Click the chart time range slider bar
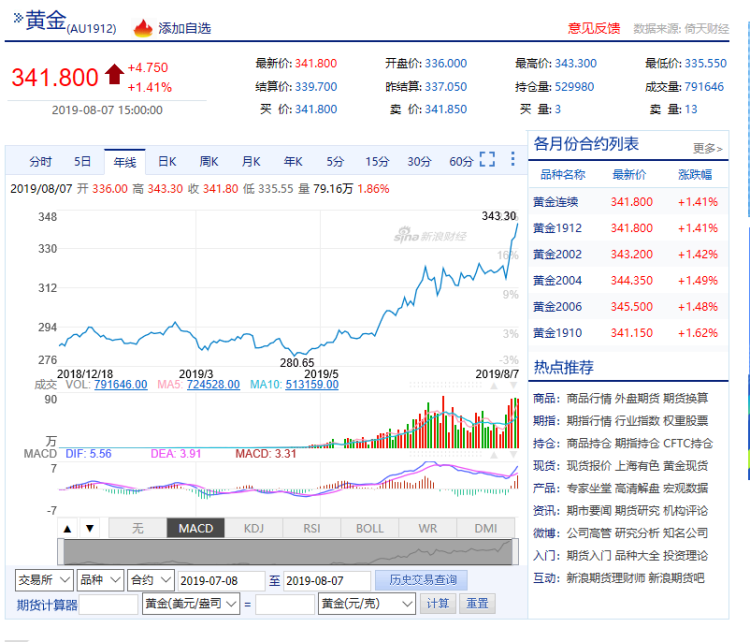 (290, 551)
